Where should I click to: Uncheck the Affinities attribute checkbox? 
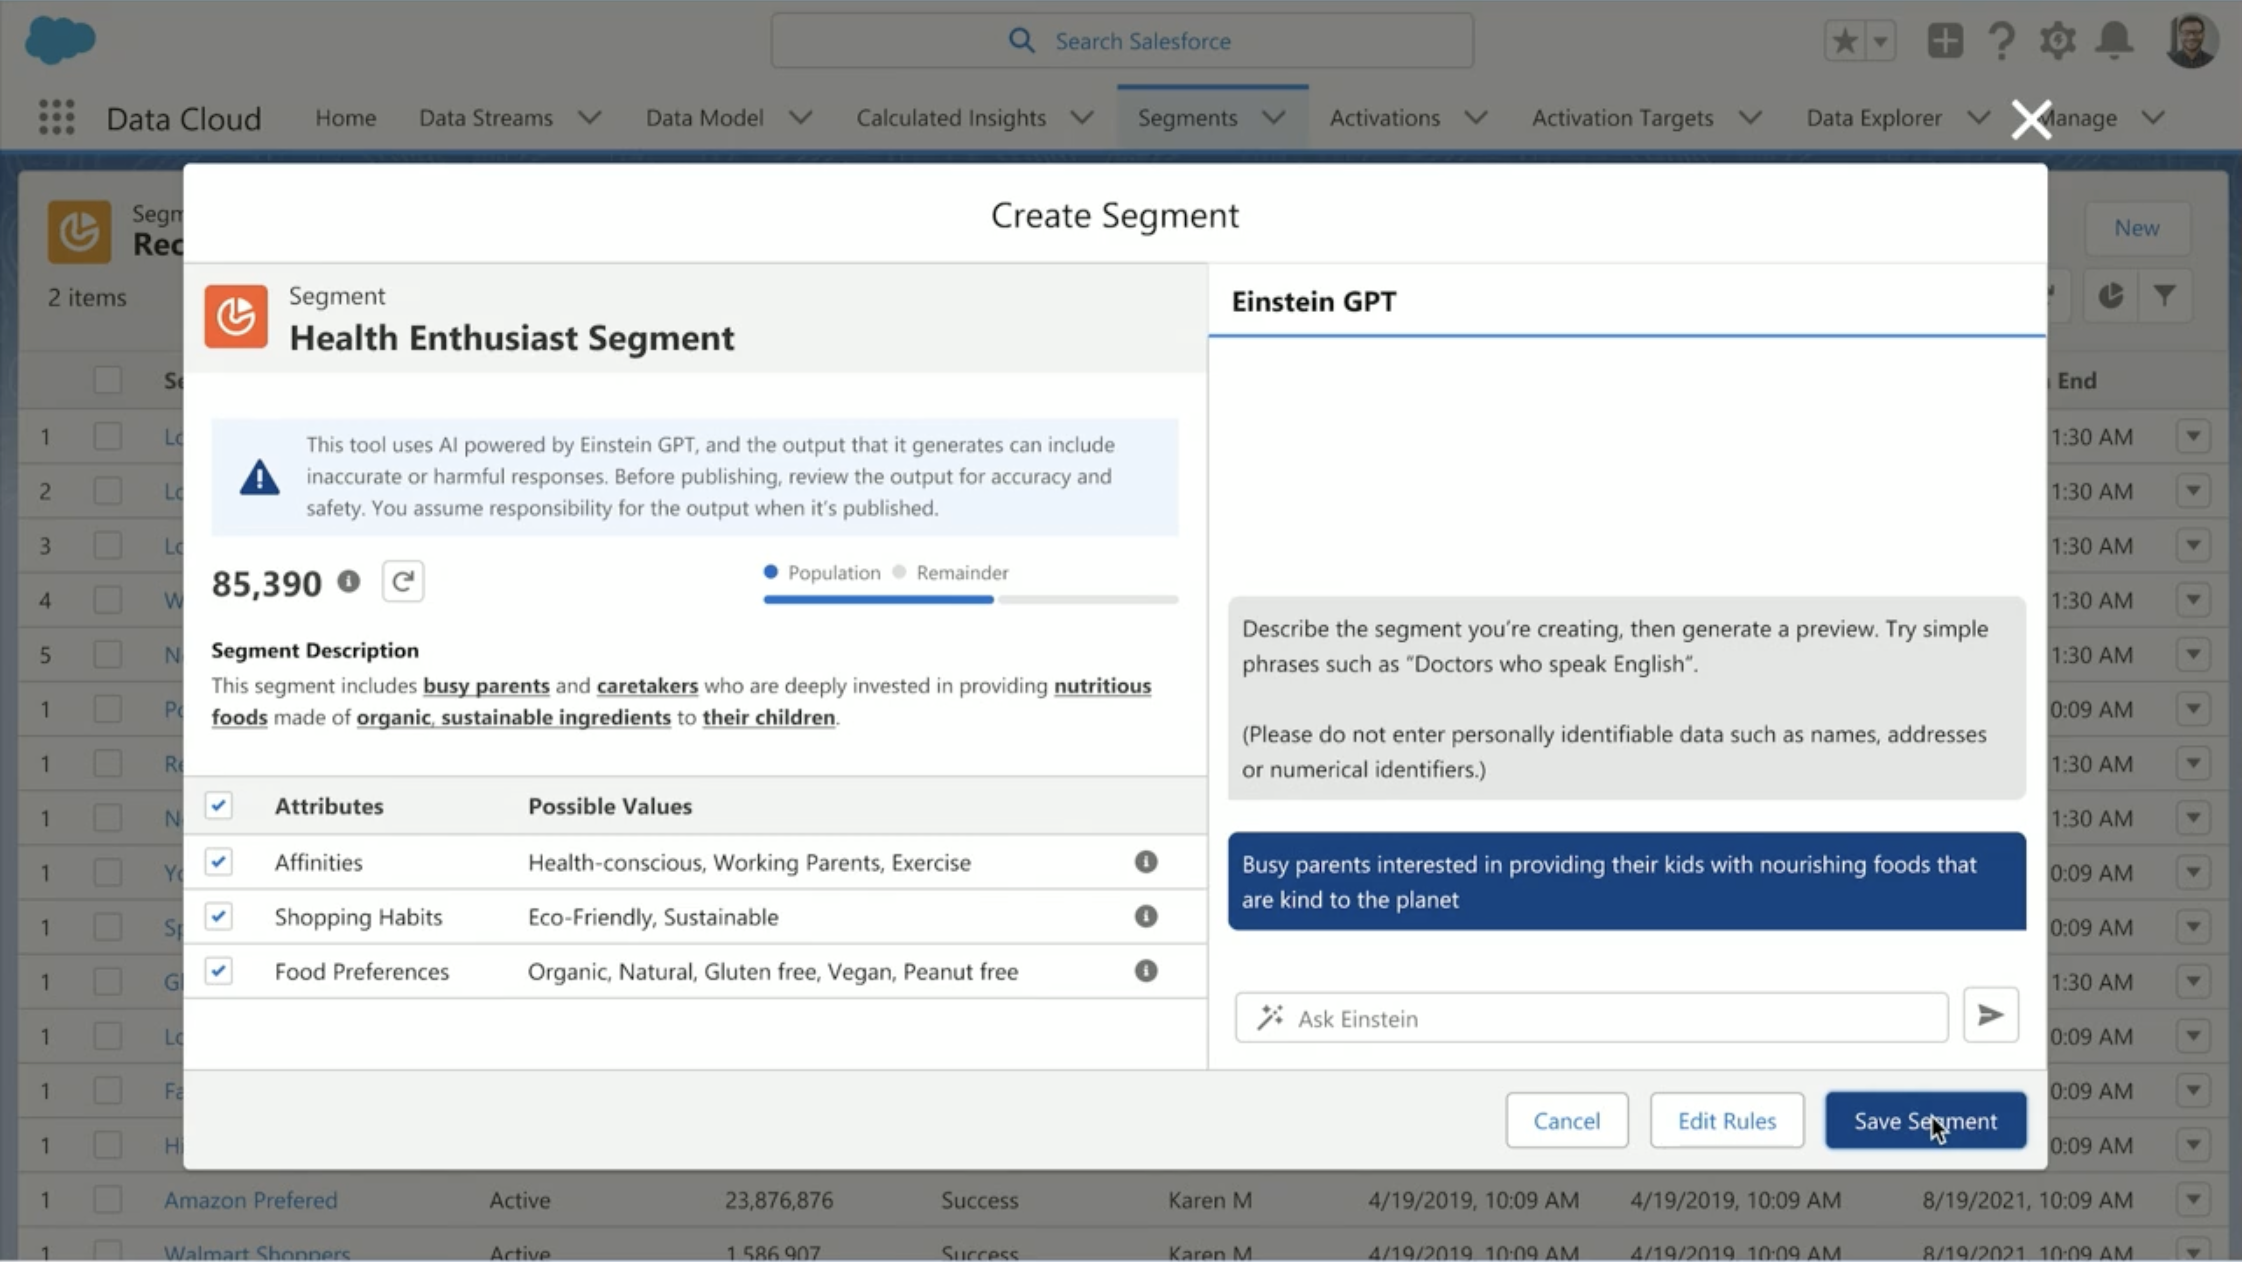(x=218, y=862)
